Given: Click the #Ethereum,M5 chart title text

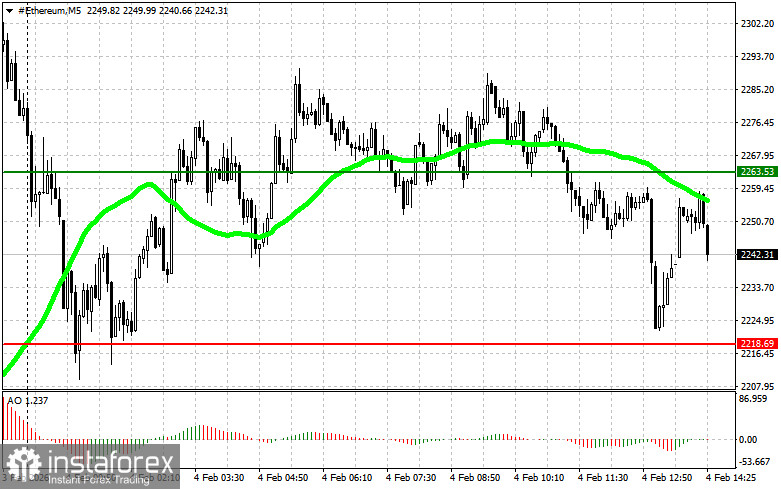Looking at the screenshot, I should (49, 10).
